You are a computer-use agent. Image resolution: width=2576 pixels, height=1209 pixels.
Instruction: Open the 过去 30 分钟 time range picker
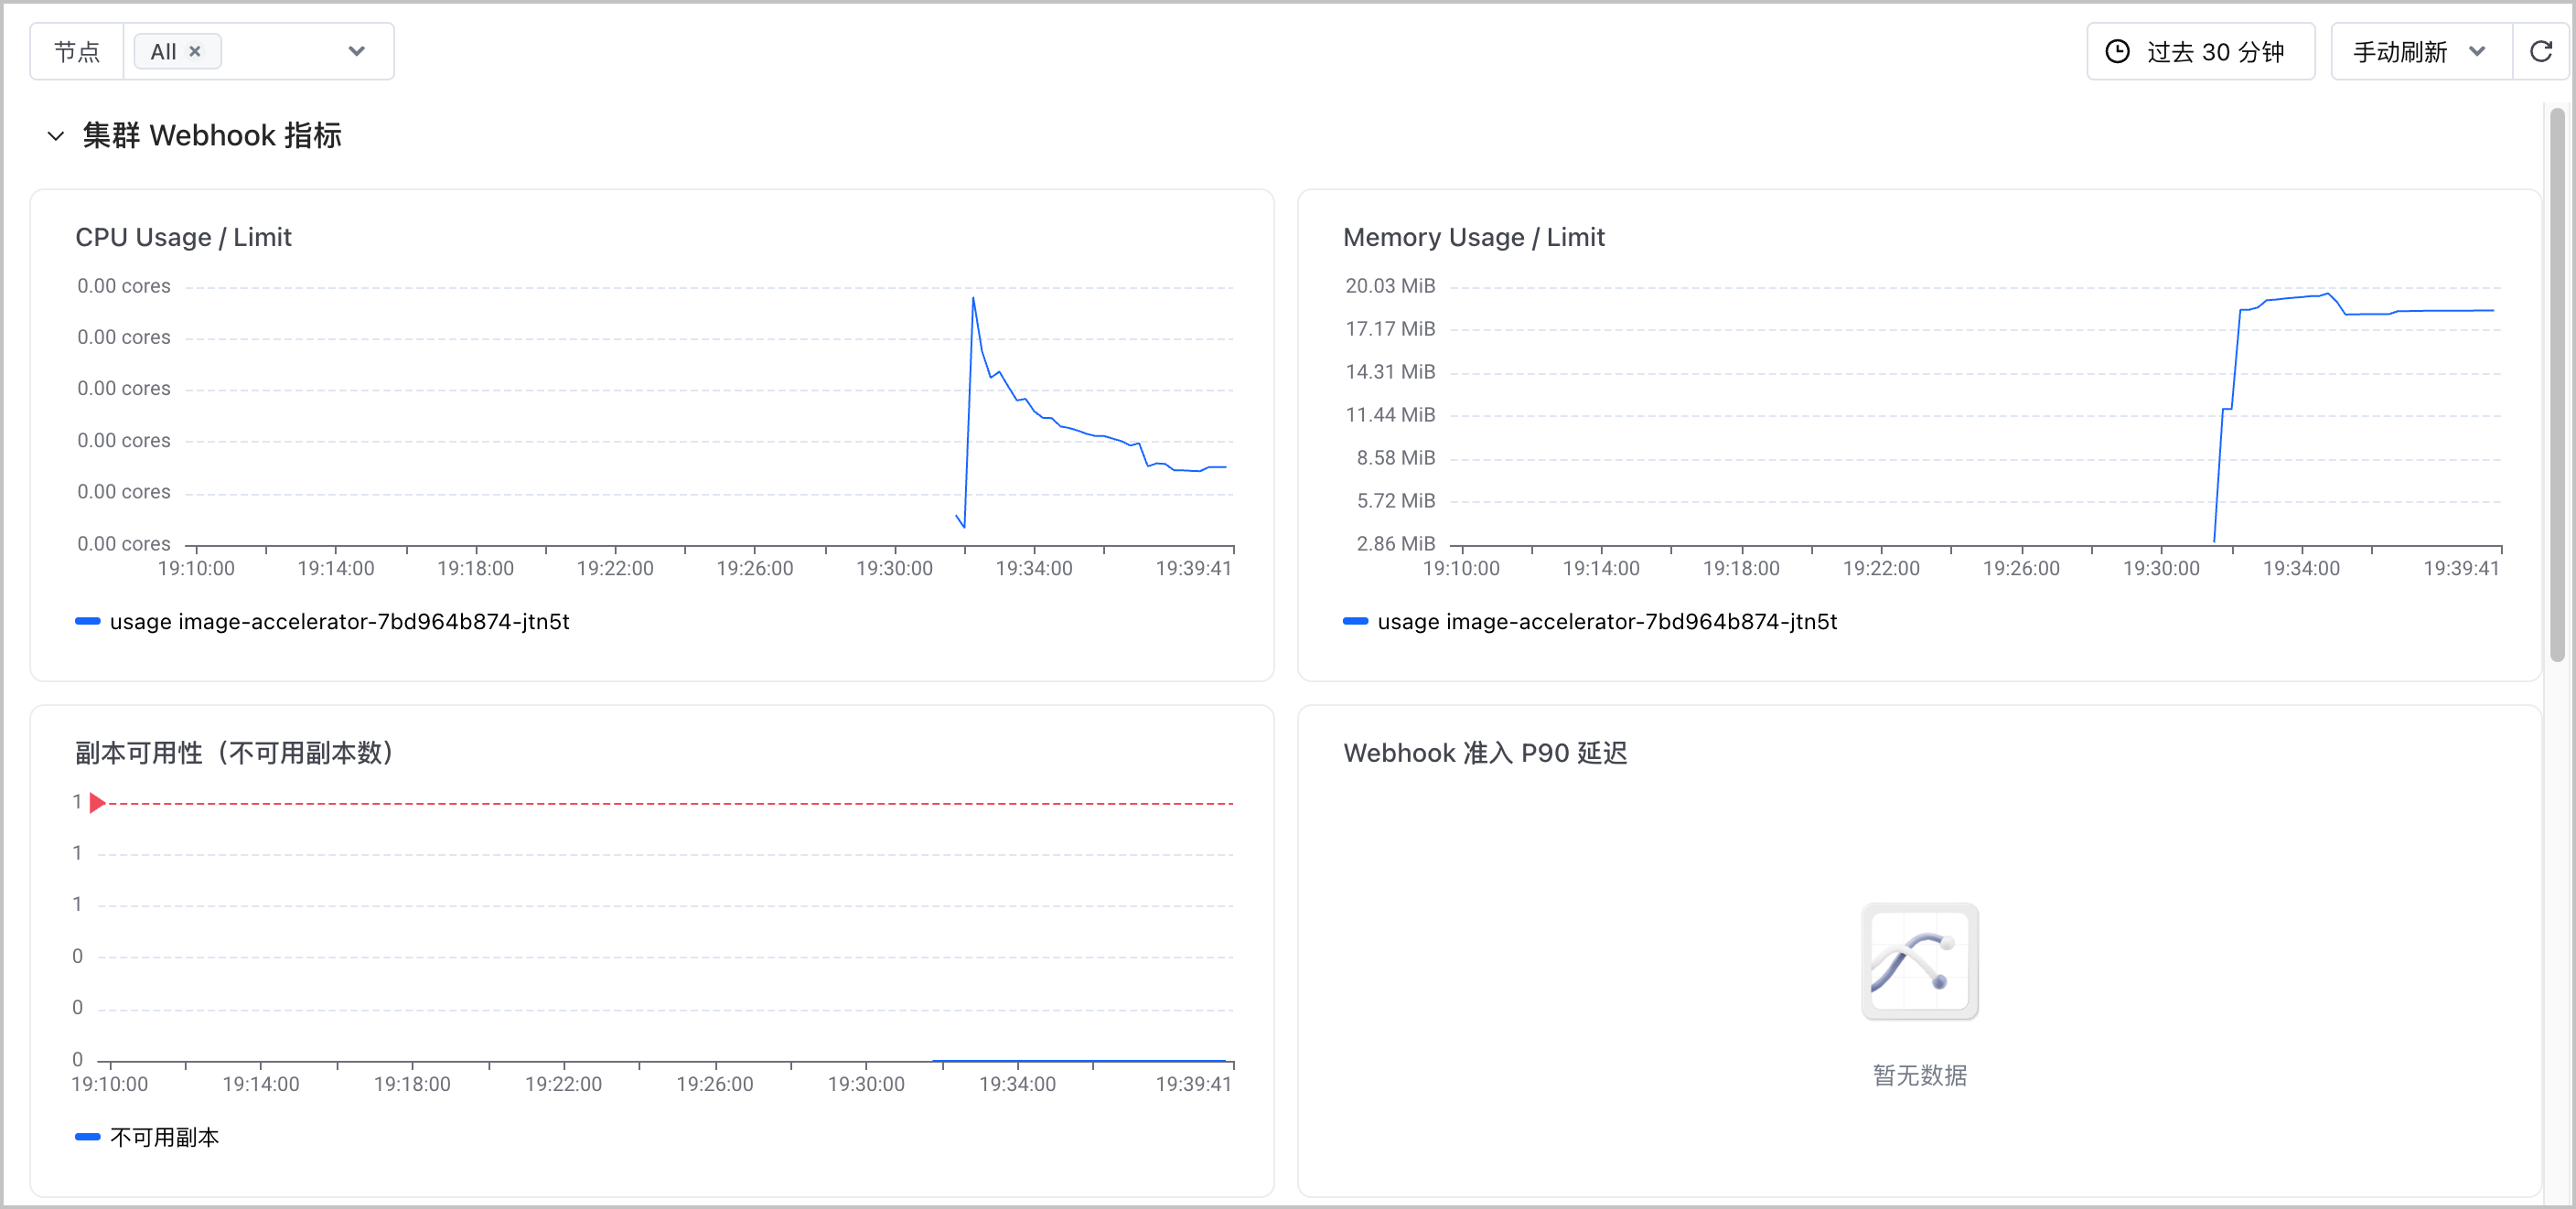tap(2200, 51)
